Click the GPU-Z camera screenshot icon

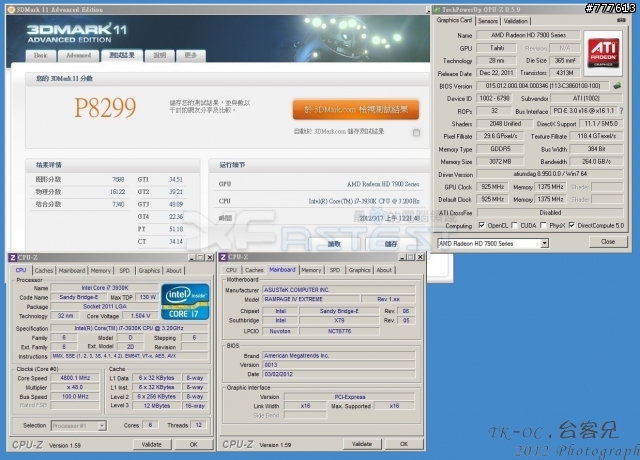[x=621, y=20]
